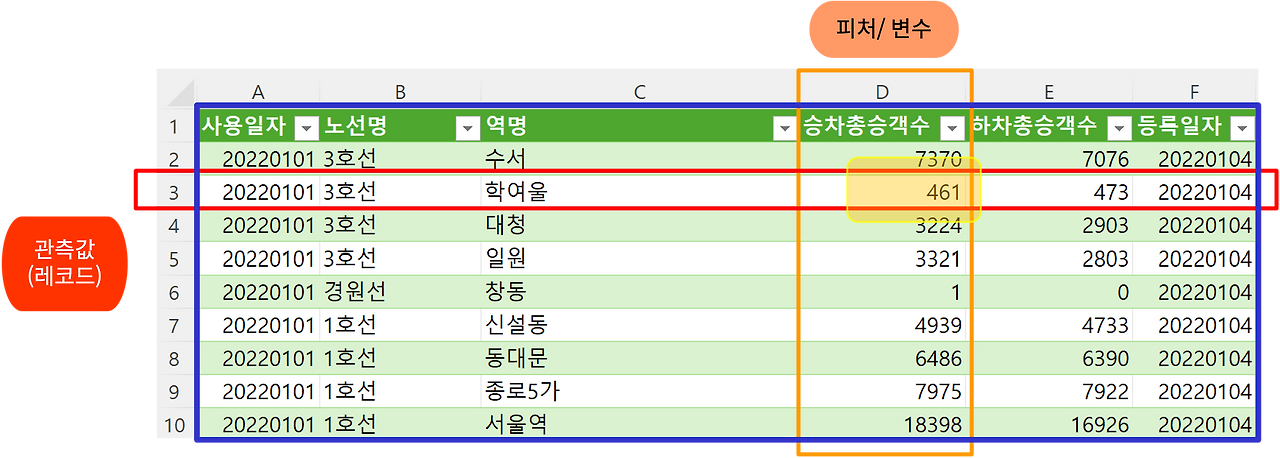Select the 1호선 cell in 서울역 row

400,424
